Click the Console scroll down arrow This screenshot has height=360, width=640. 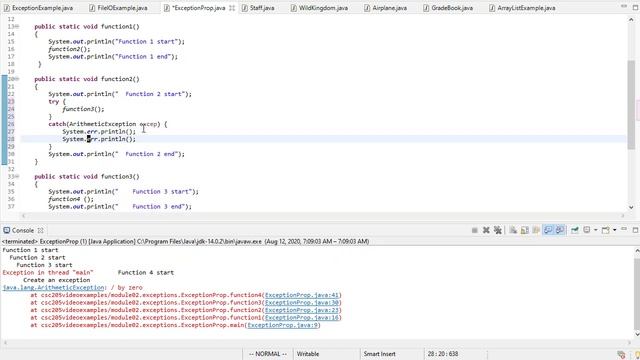[x=637, y=334]
